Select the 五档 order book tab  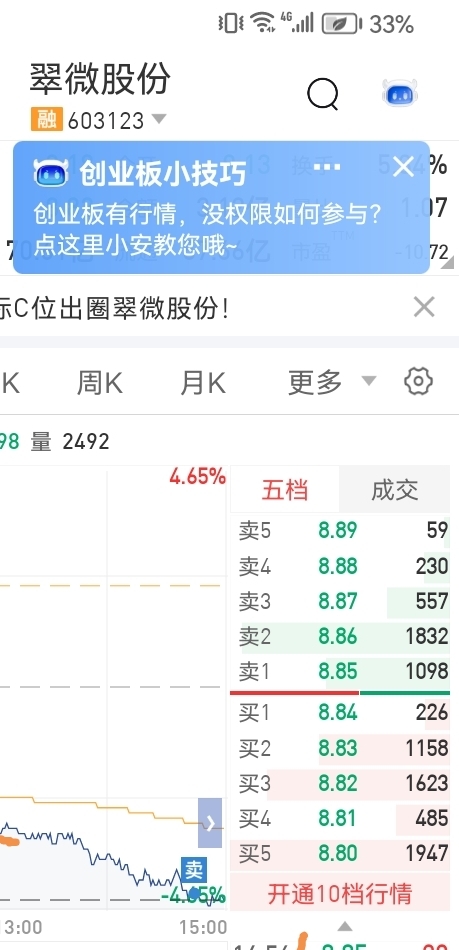[x=285, y=490]
